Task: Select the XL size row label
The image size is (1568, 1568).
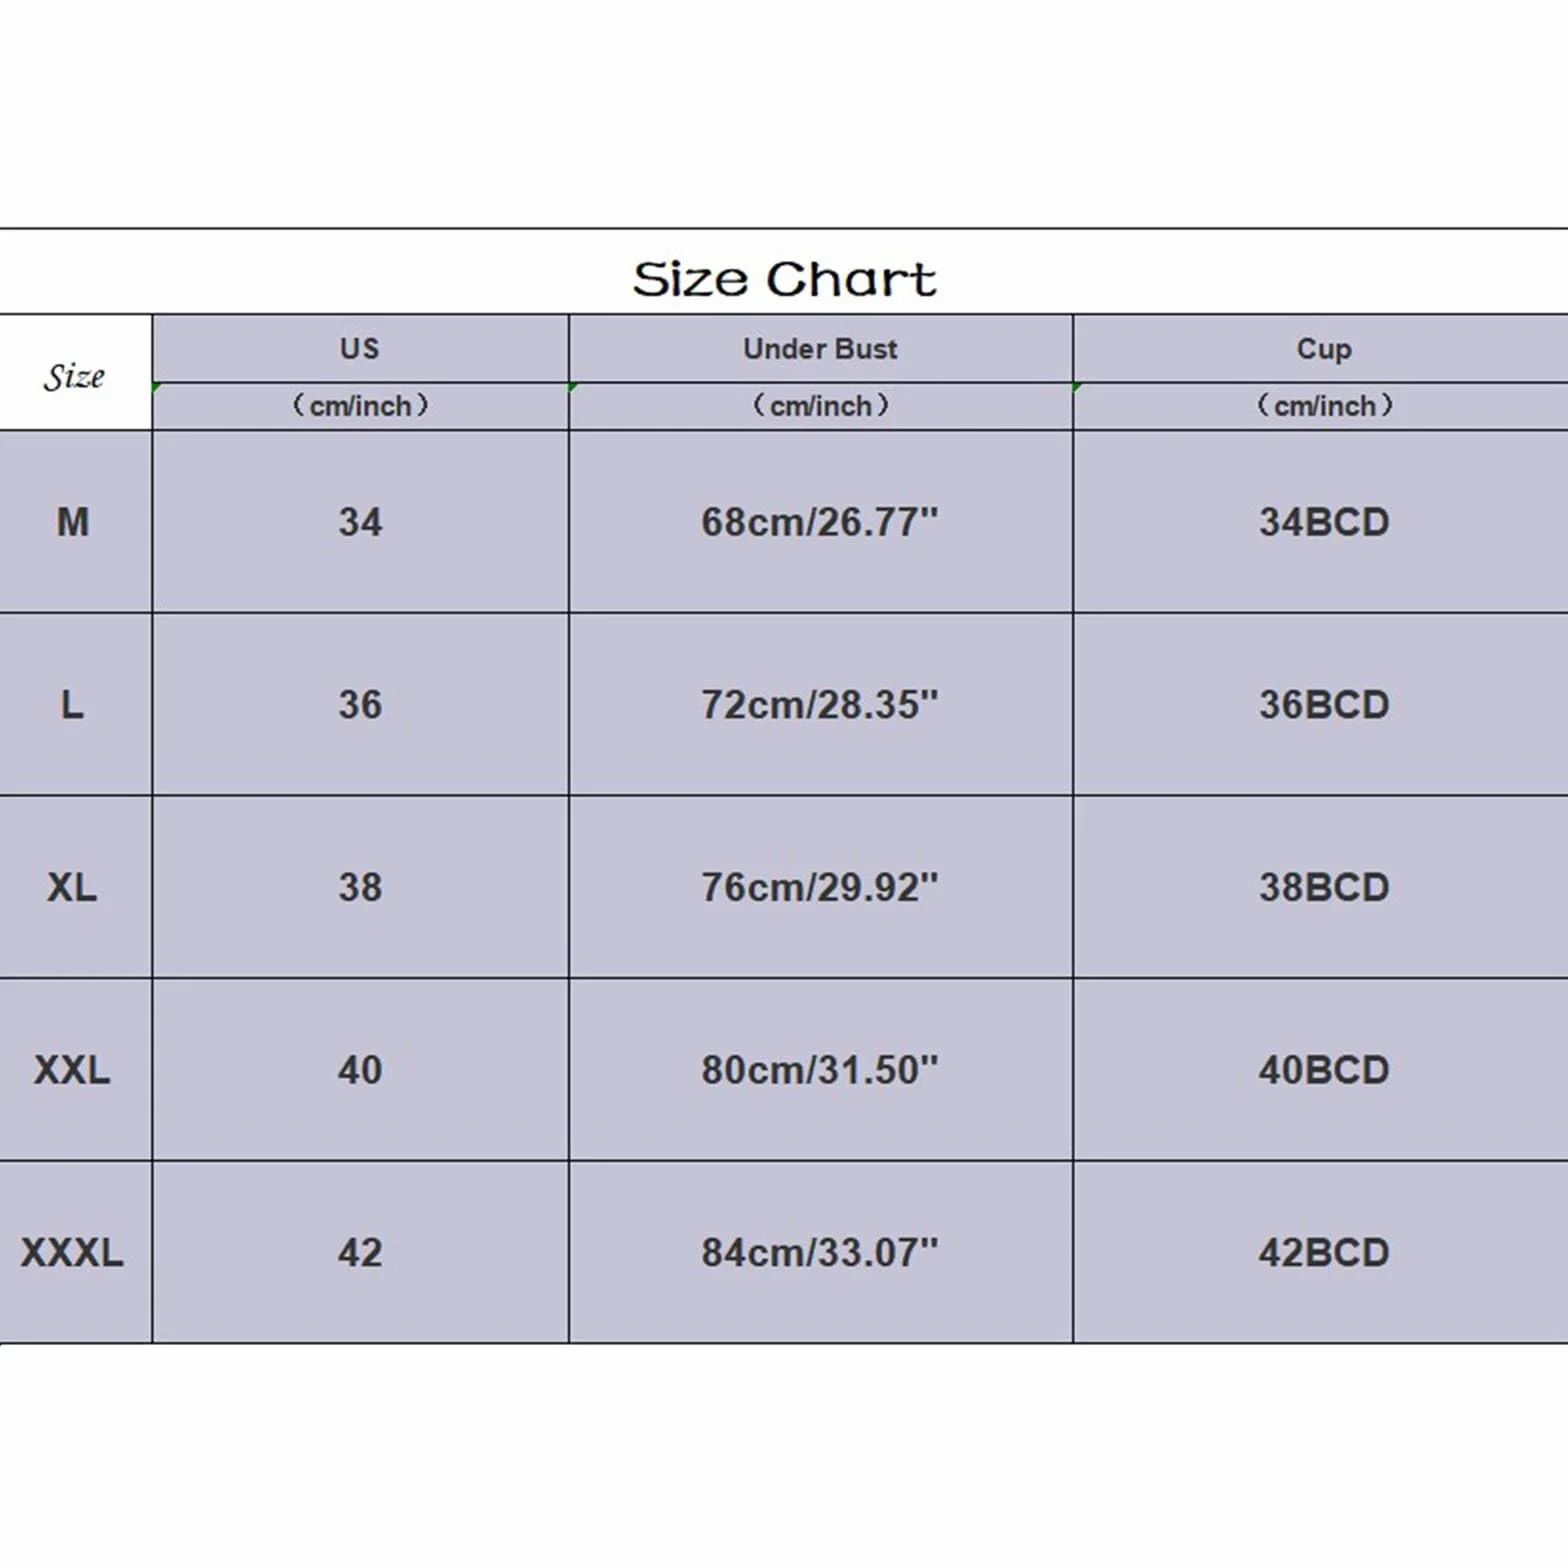Action: (75, 887)
